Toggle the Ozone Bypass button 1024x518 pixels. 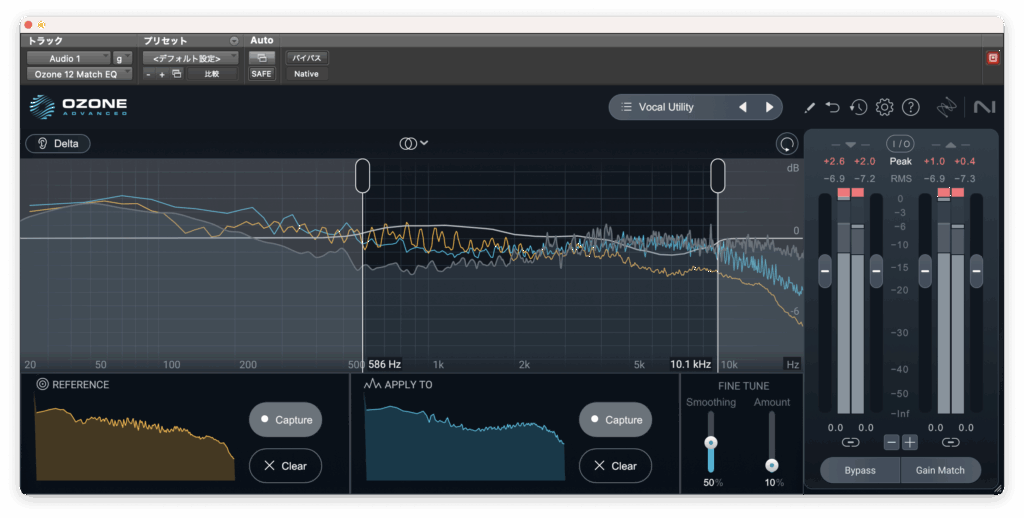(859, 470)
